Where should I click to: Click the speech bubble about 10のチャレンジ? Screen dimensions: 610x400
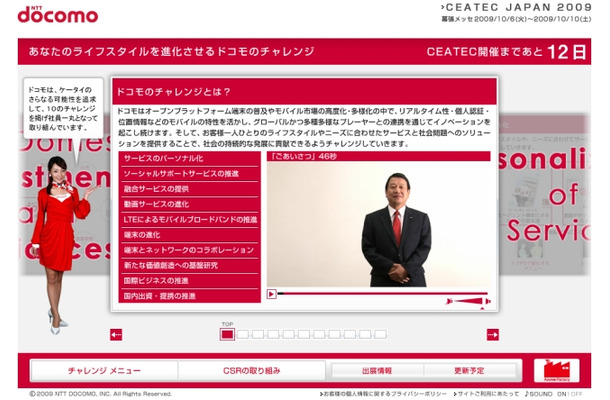tap(63, 109)
